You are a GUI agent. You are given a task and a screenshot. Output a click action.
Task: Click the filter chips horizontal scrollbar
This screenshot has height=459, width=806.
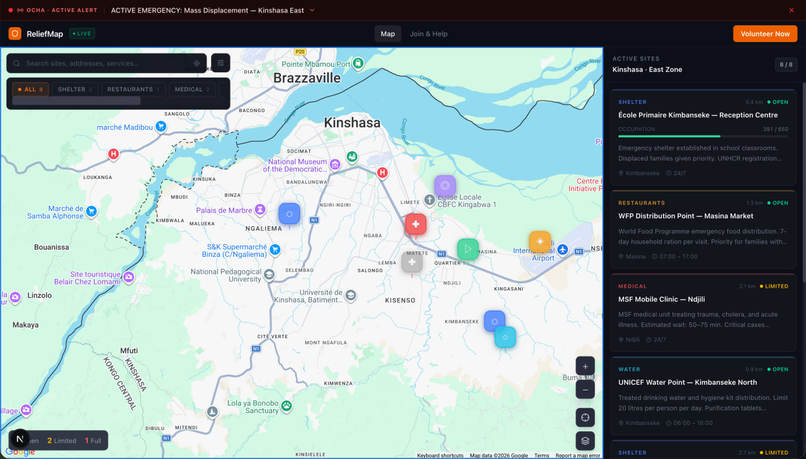[76, 101]
